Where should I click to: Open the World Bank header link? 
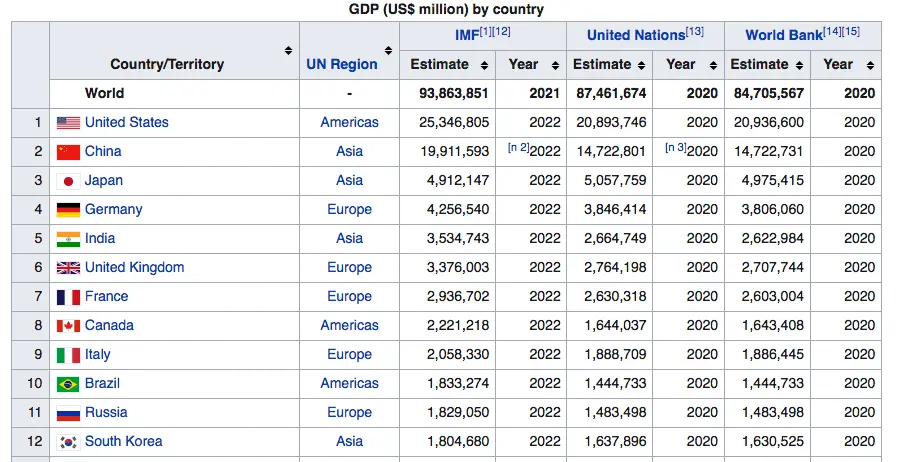[x=784, y=35]
